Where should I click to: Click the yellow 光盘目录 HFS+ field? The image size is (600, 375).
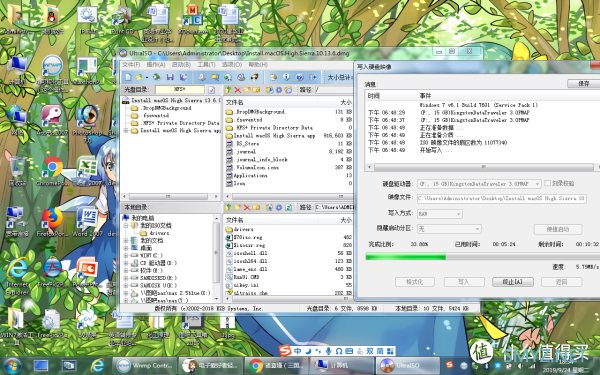coord(180,90)
